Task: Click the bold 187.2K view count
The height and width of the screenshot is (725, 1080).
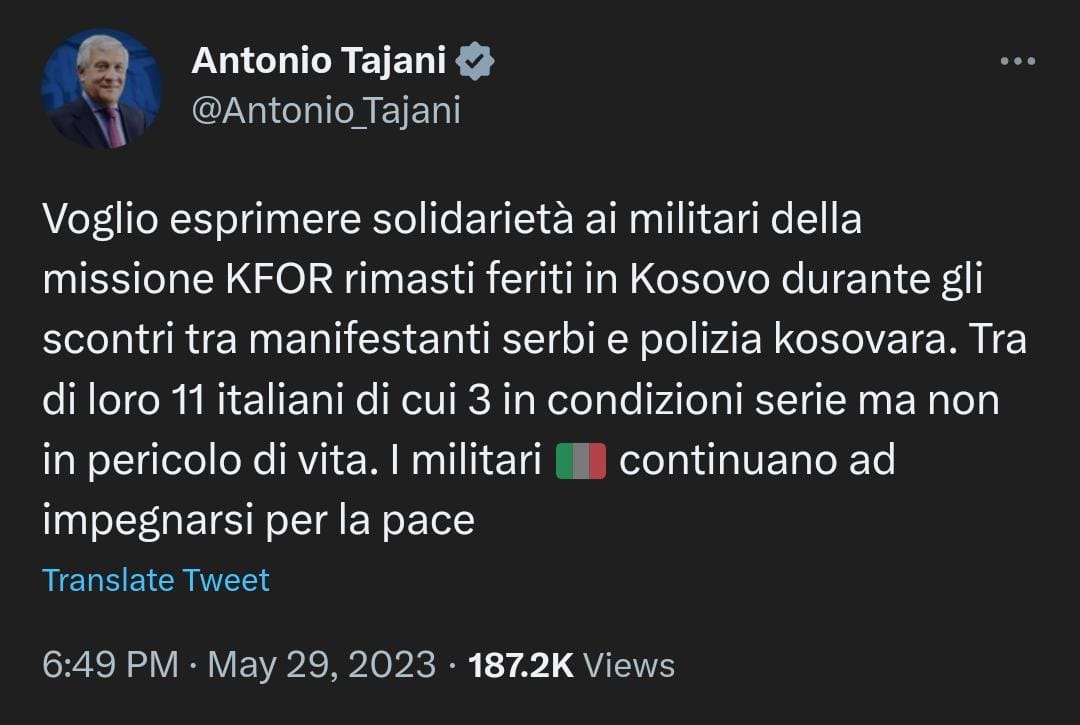Action: [521, 665]
